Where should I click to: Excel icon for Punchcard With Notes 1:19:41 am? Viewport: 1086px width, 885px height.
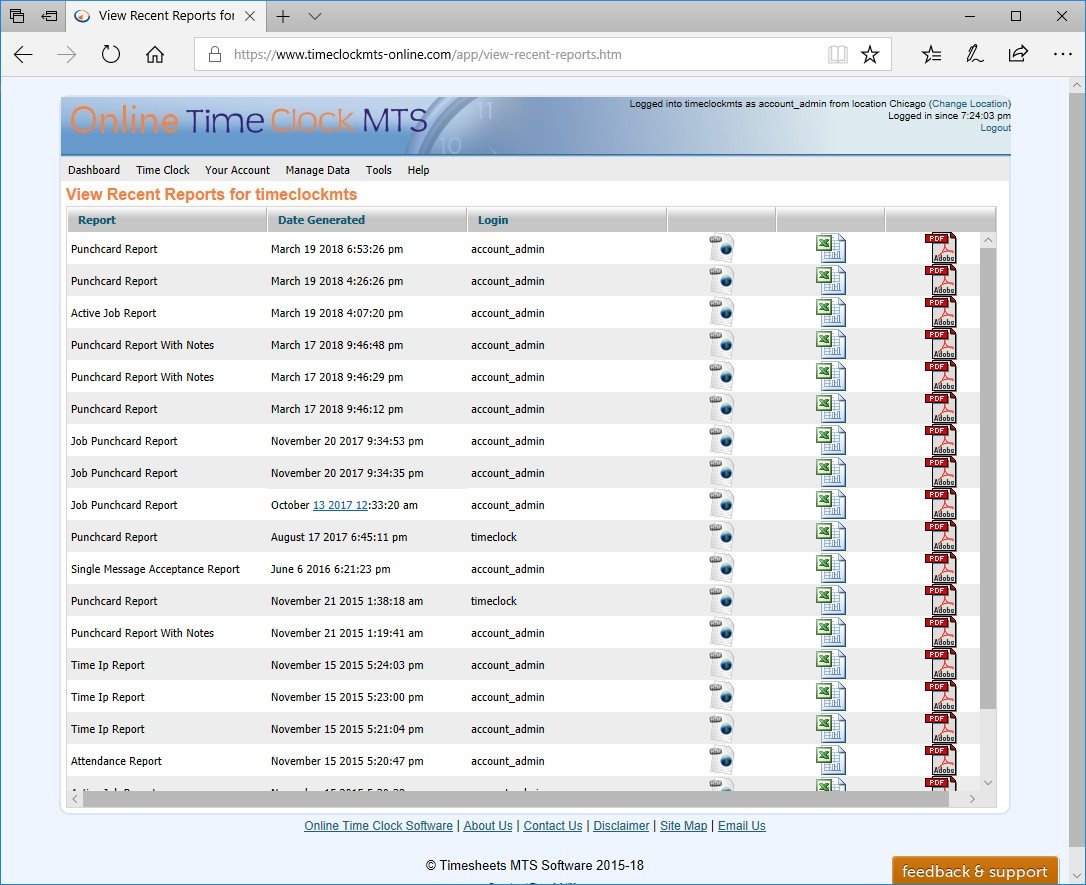[830, 632]
